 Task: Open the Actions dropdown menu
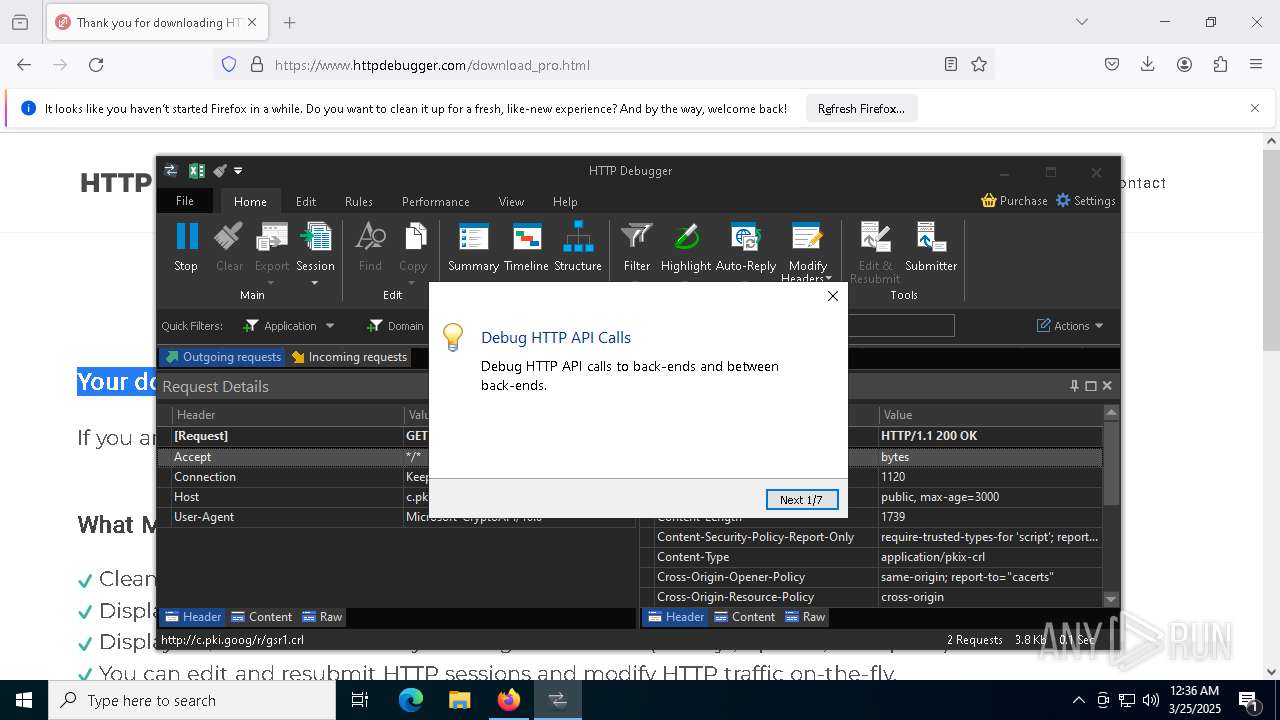click(x=1070, y=326)
